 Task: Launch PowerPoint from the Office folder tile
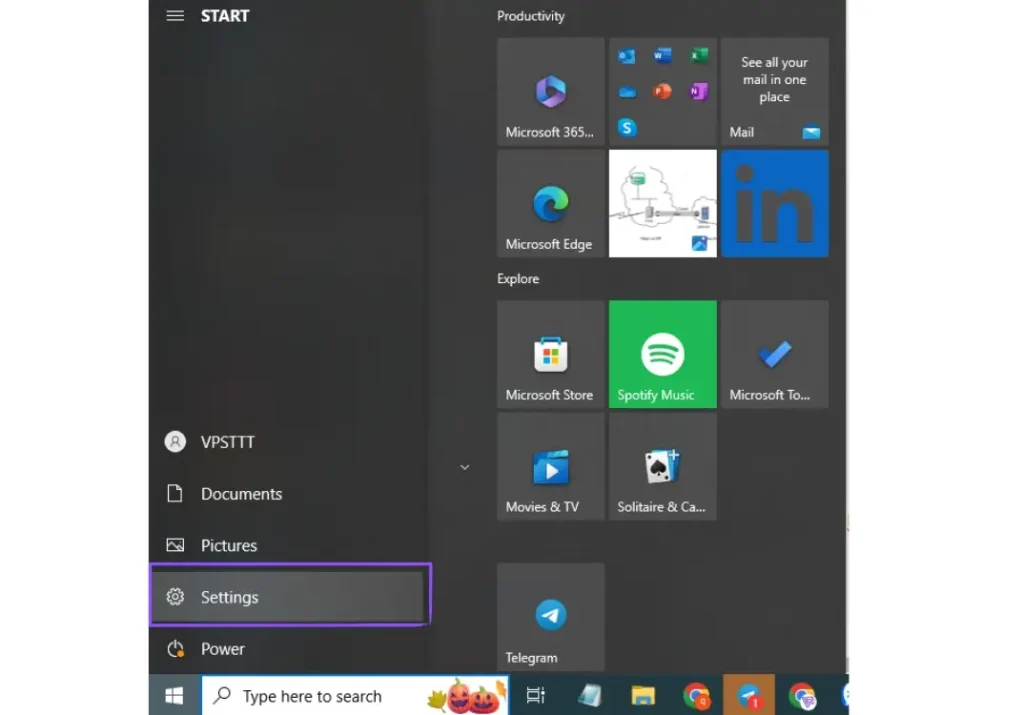pos(662,91)
